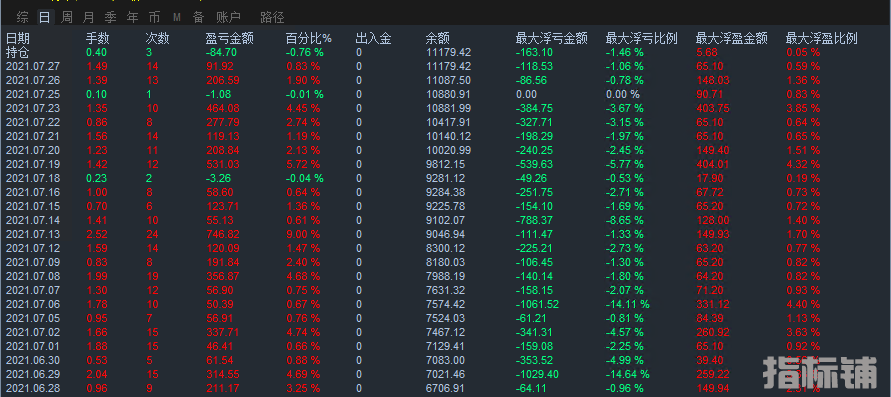Open the 季 quarterly tab
This screenshot has width=891, height=397.
coord(110,17)
